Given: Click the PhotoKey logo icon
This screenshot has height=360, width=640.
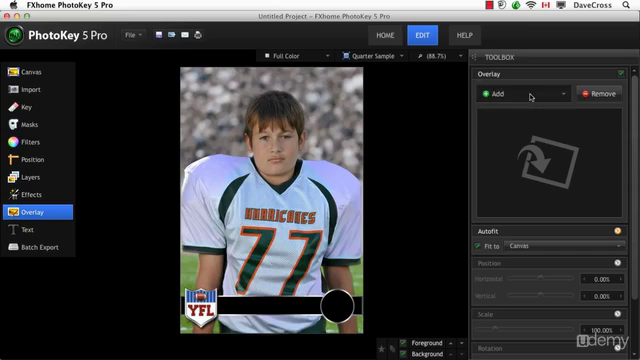Looking at the screenshot, I should 15,36.
